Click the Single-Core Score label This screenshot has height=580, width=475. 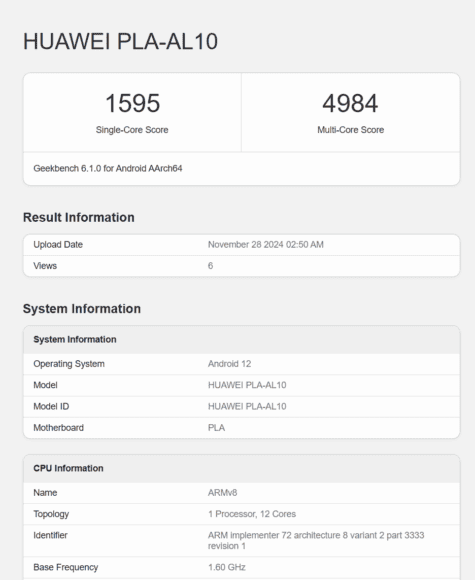point(132,130)
